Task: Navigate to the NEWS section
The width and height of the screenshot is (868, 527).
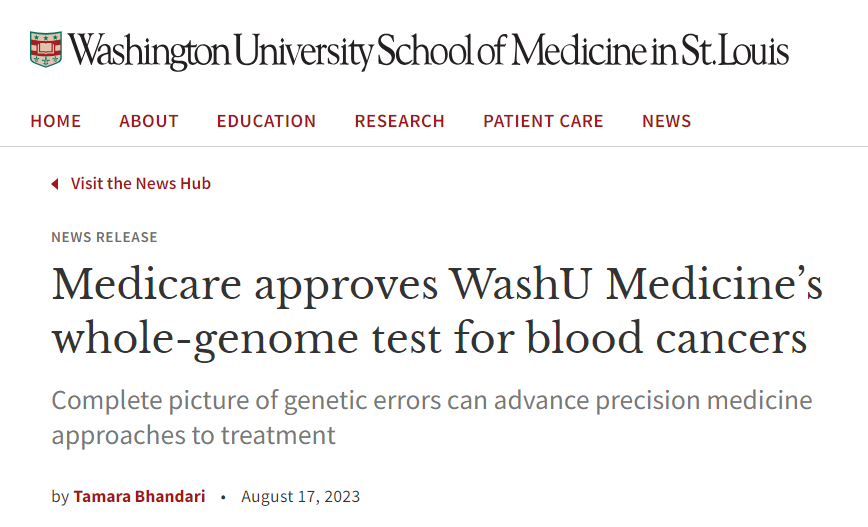Action: (666, 121)
